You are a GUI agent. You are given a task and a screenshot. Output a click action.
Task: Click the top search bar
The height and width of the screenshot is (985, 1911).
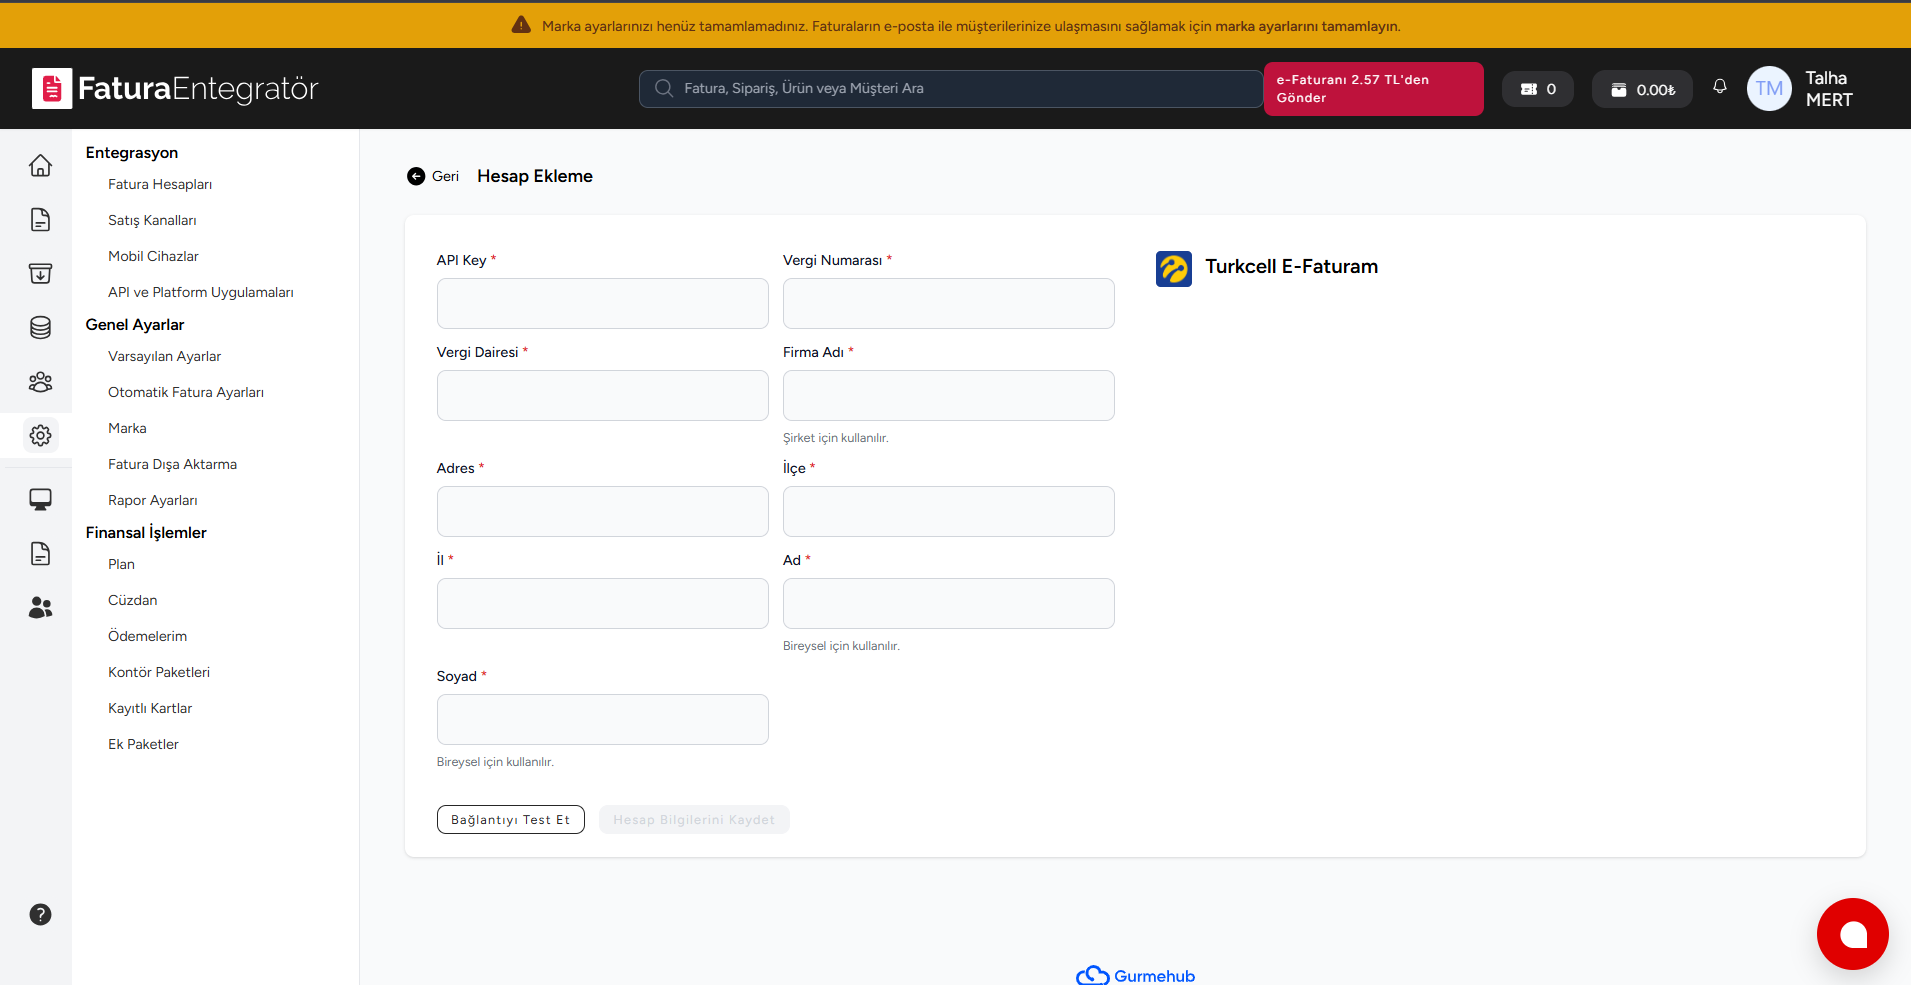tap(951, 89)
